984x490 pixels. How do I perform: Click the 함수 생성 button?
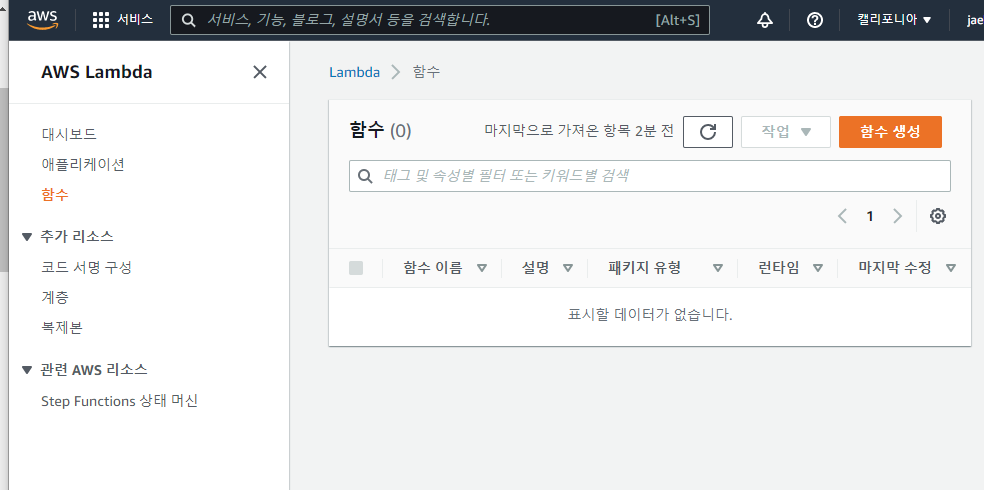[x=890, y=132]
